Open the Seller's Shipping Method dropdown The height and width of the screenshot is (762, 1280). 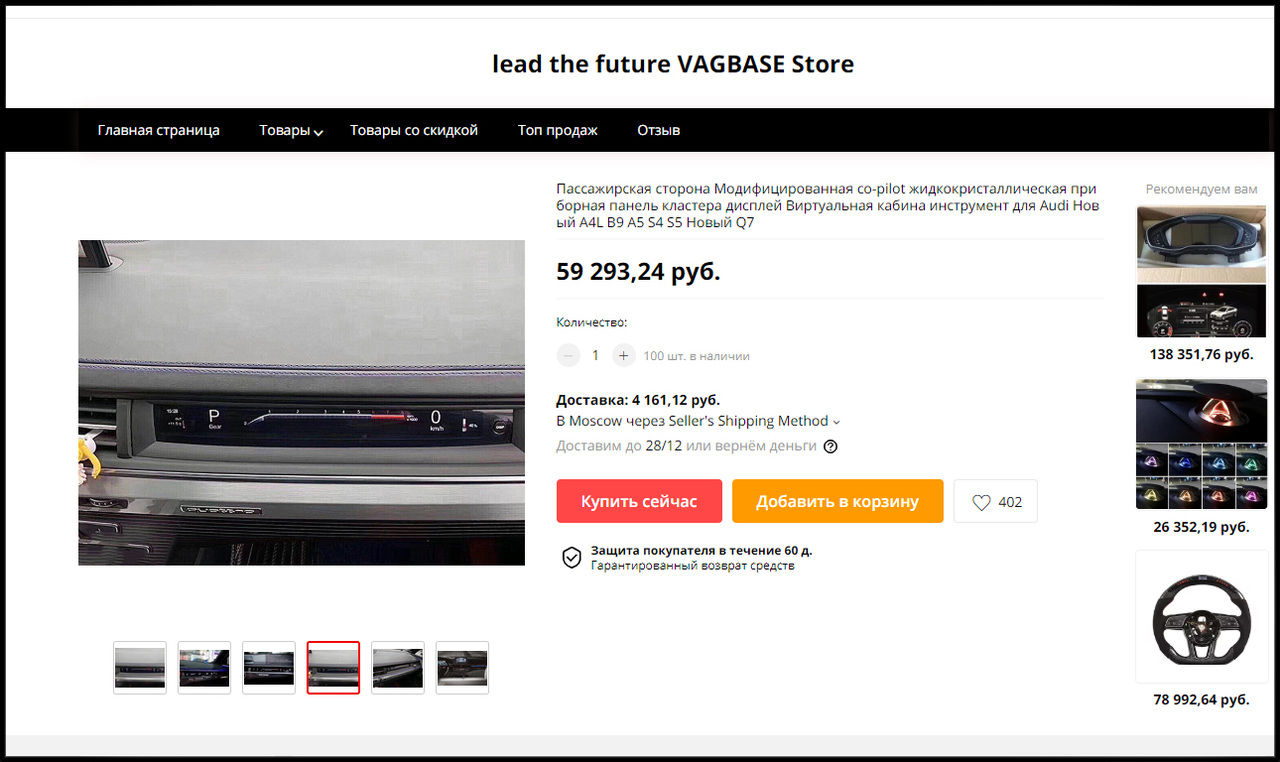pyautogui.click(x=698, y=421)
